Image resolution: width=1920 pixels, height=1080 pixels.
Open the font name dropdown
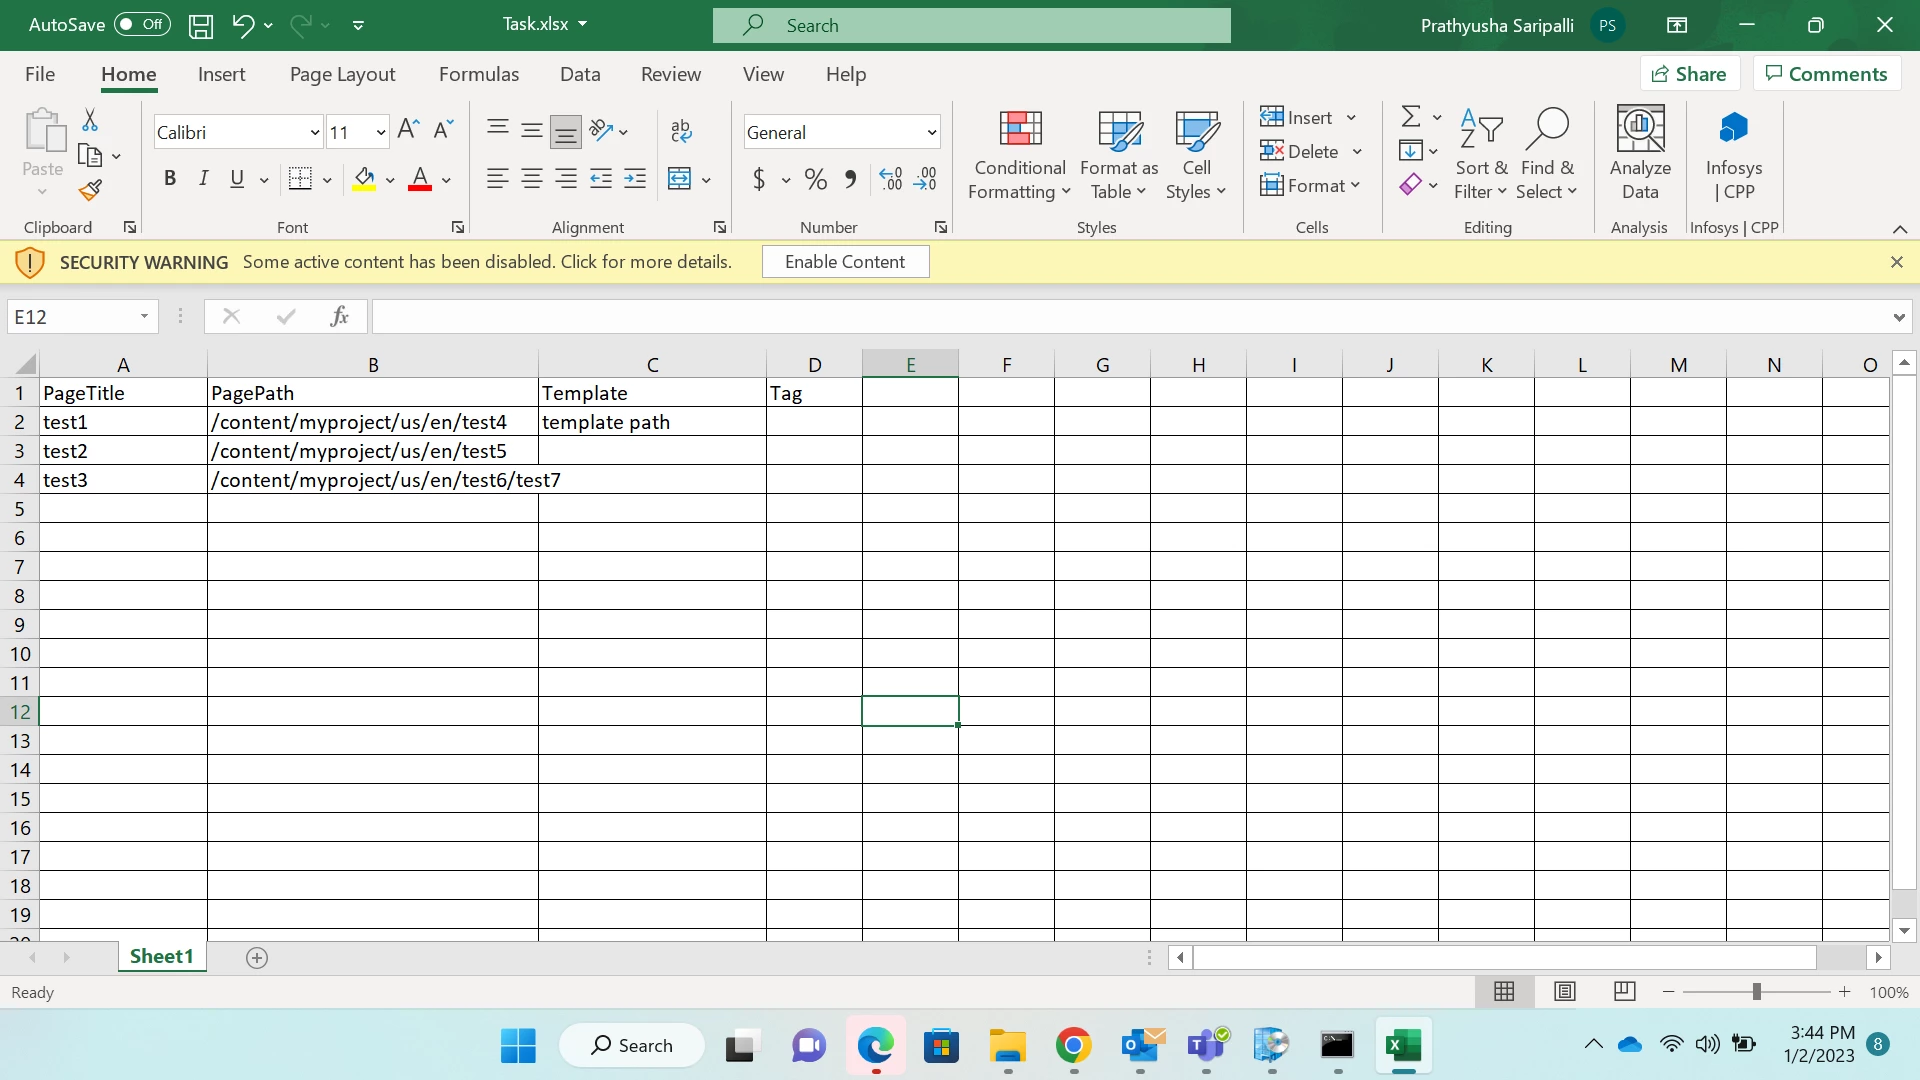[x=314, y=132]
